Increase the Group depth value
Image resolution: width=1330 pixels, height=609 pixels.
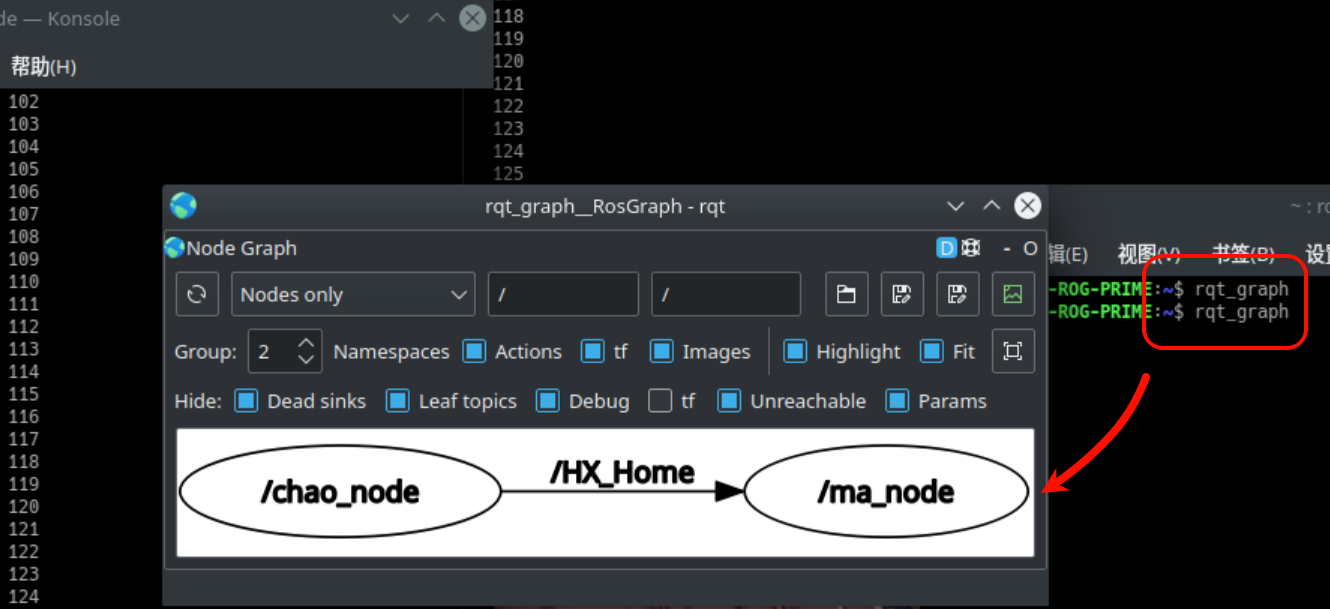click(307, 342)
